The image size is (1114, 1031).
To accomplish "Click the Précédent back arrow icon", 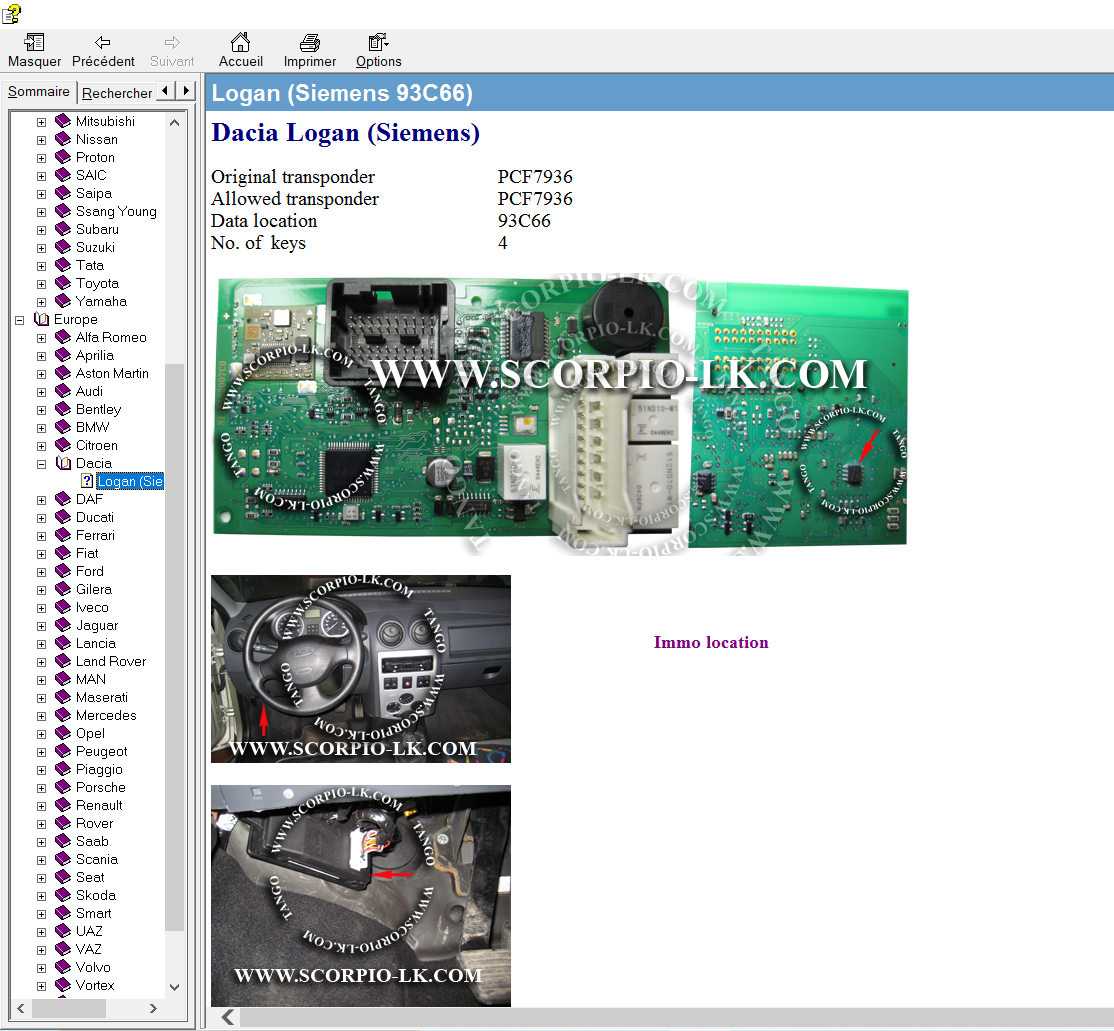I will pos(103,43).
